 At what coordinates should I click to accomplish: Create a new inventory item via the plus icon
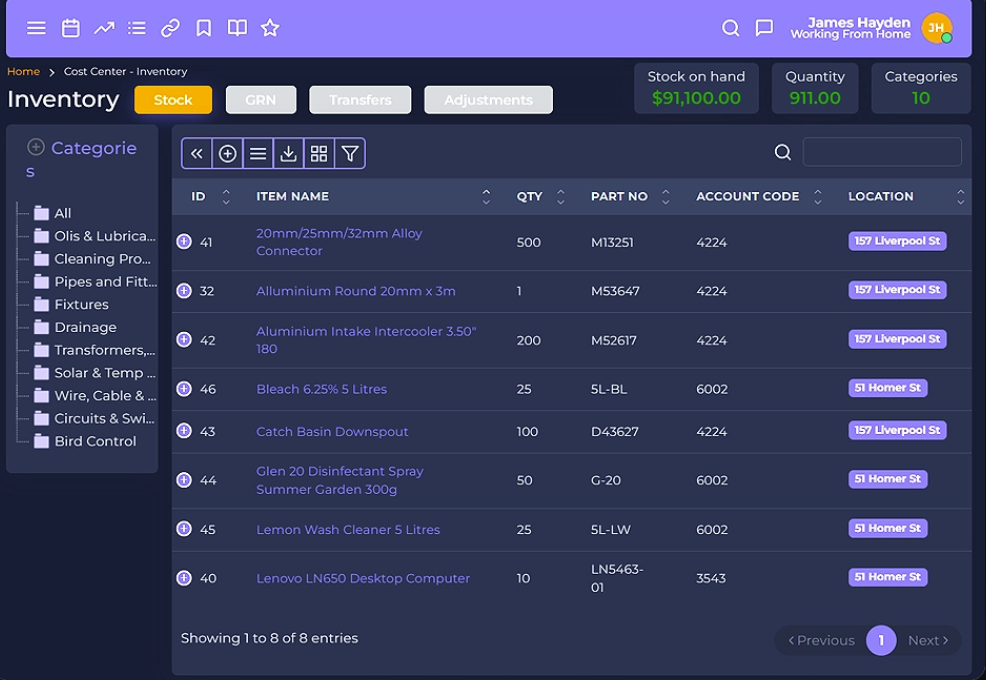pyautogui.click(x=228, y=152)
